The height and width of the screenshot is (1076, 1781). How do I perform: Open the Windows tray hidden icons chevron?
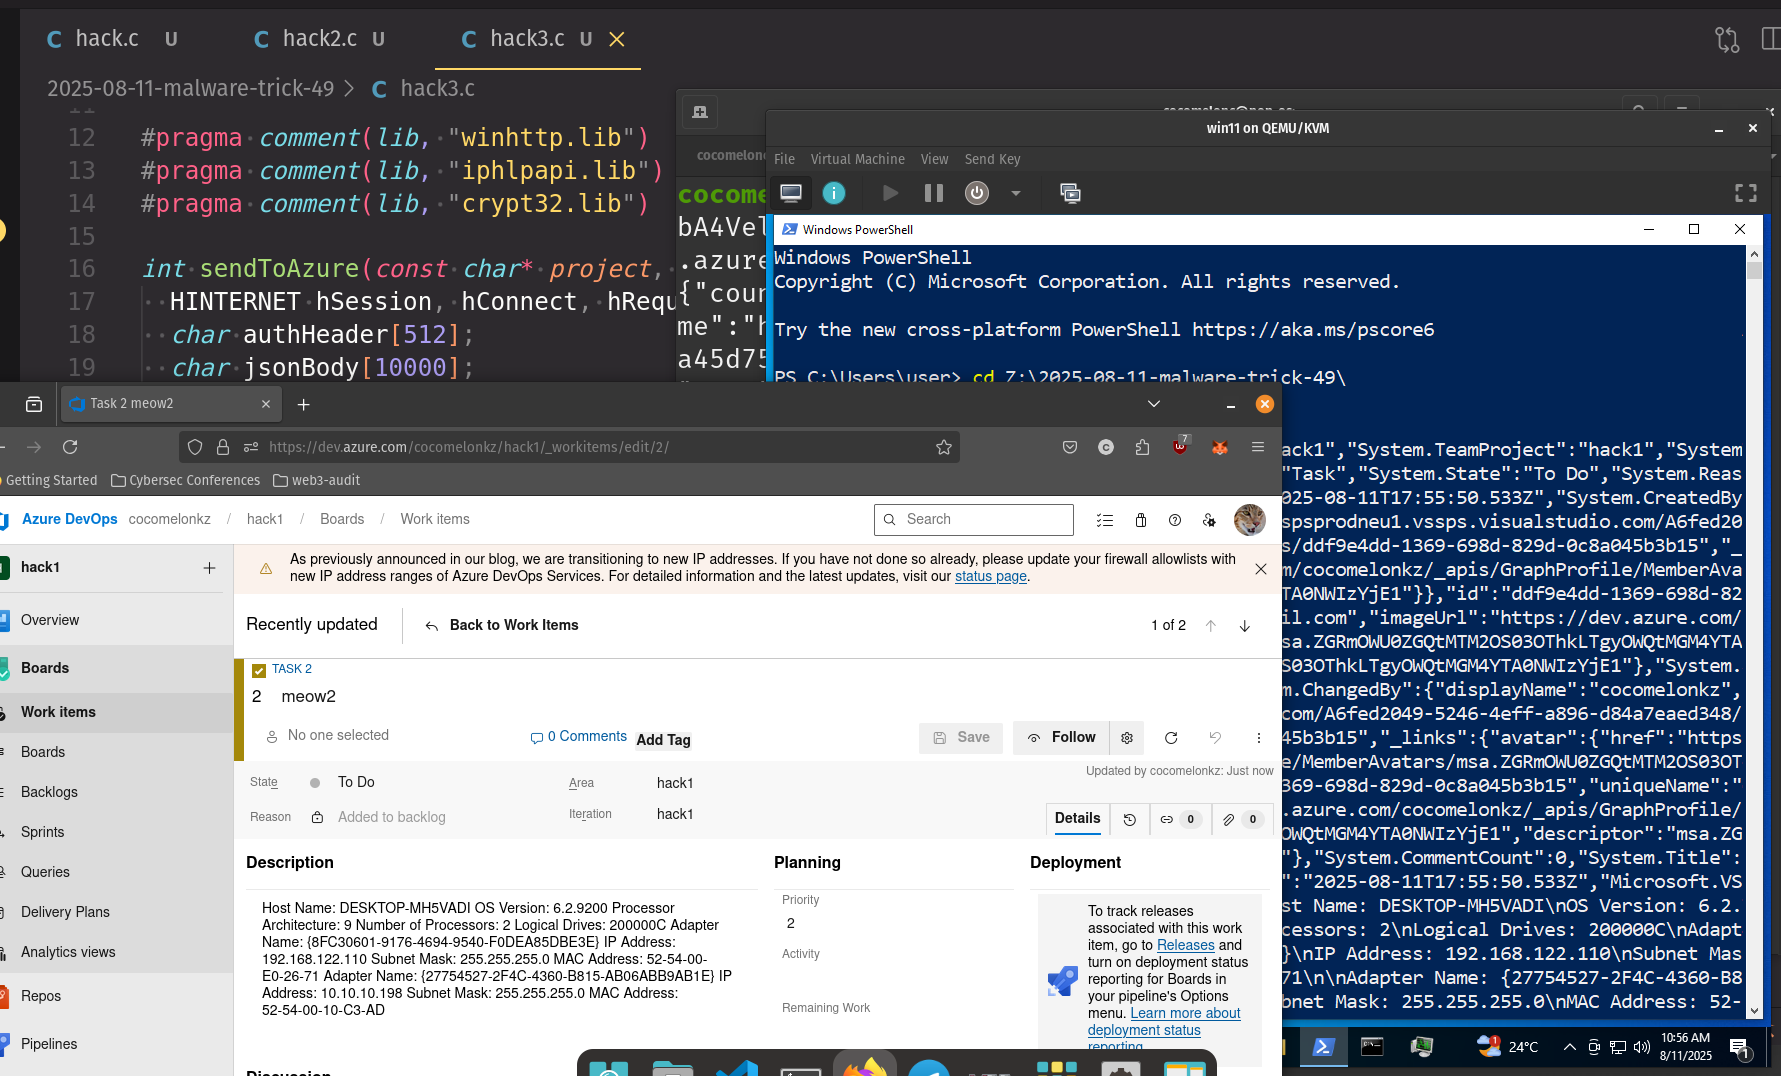click(x=1569, y=1047)
